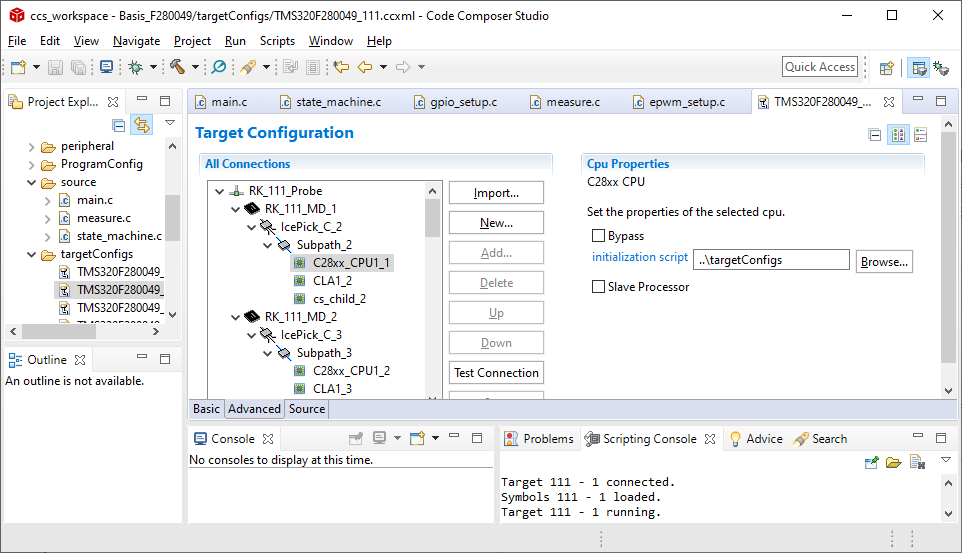Open the Navigate menu

136,41
